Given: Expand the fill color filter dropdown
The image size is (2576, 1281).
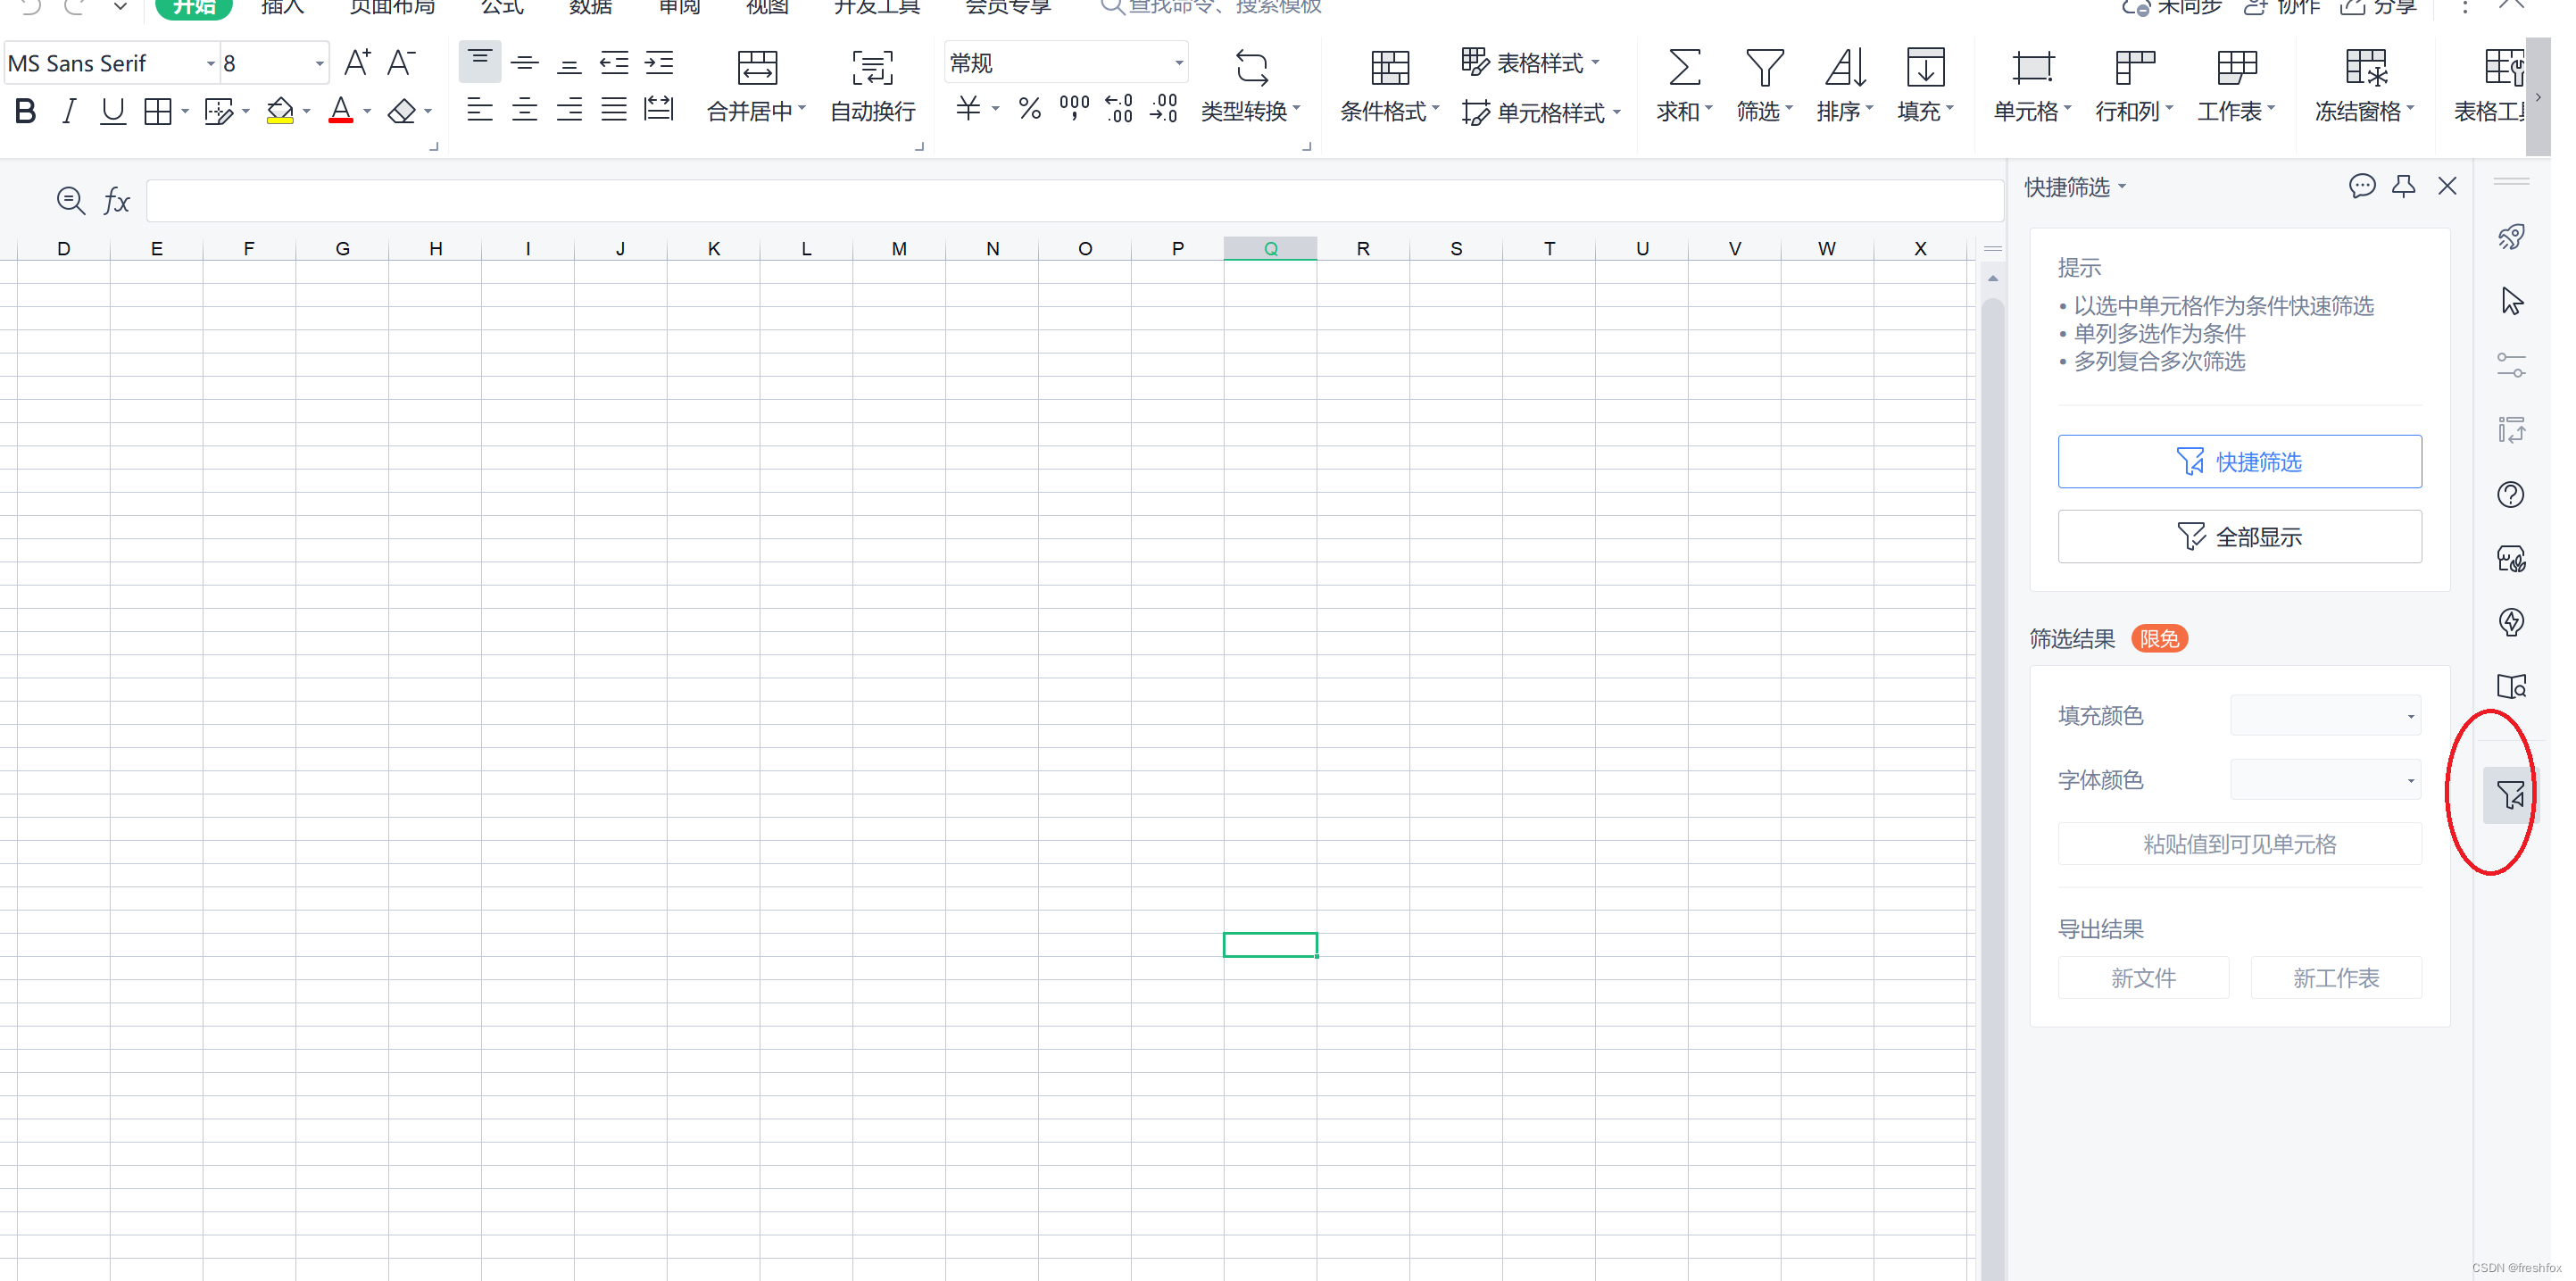Looking at the screenshot, I should click(2410, 716).
